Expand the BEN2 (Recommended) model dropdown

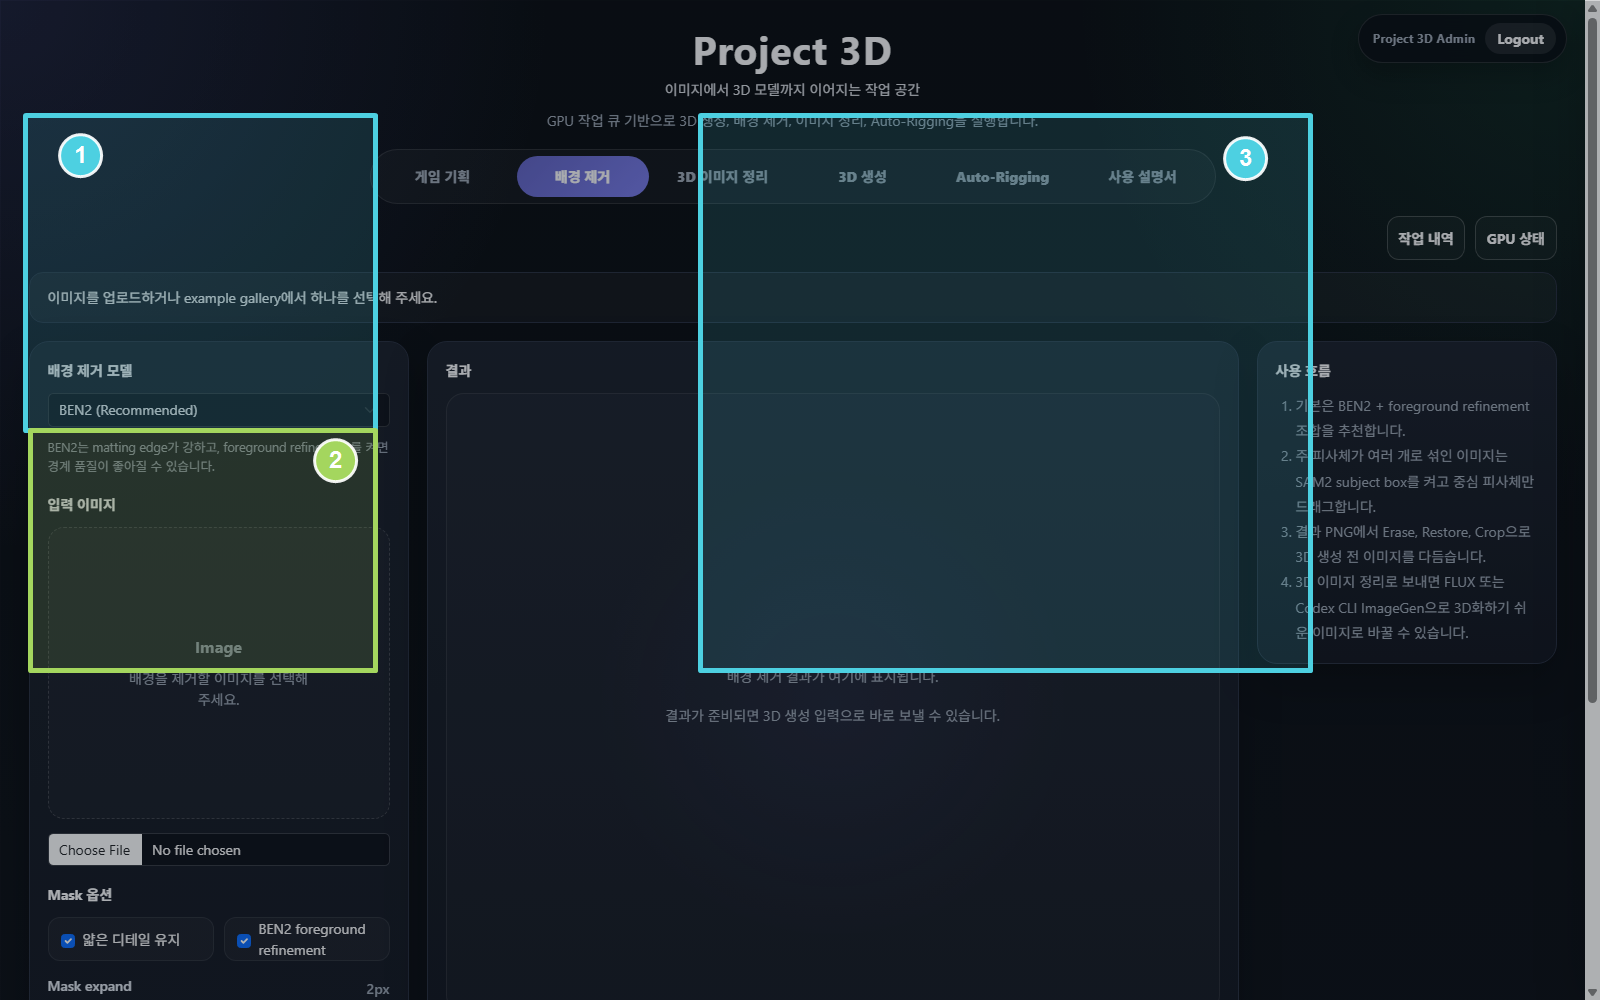(219, 410)
